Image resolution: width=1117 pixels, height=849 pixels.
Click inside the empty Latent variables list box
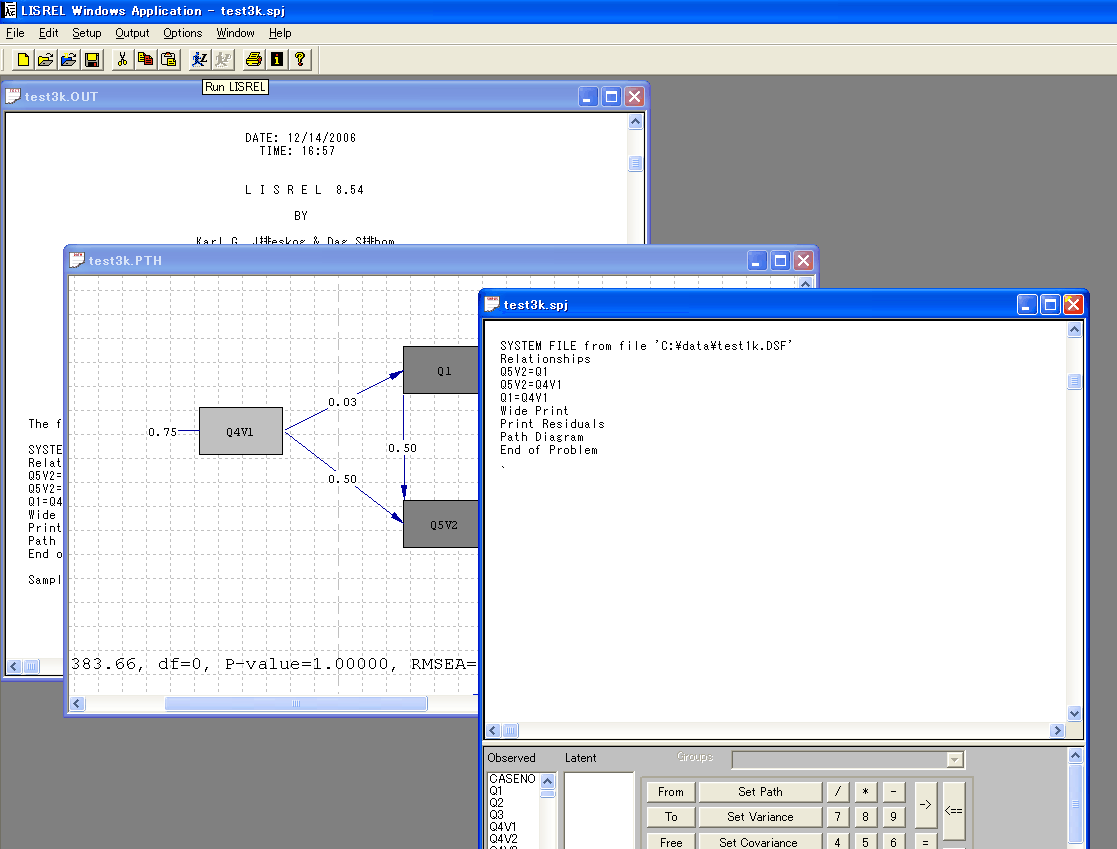coord(599,811)
